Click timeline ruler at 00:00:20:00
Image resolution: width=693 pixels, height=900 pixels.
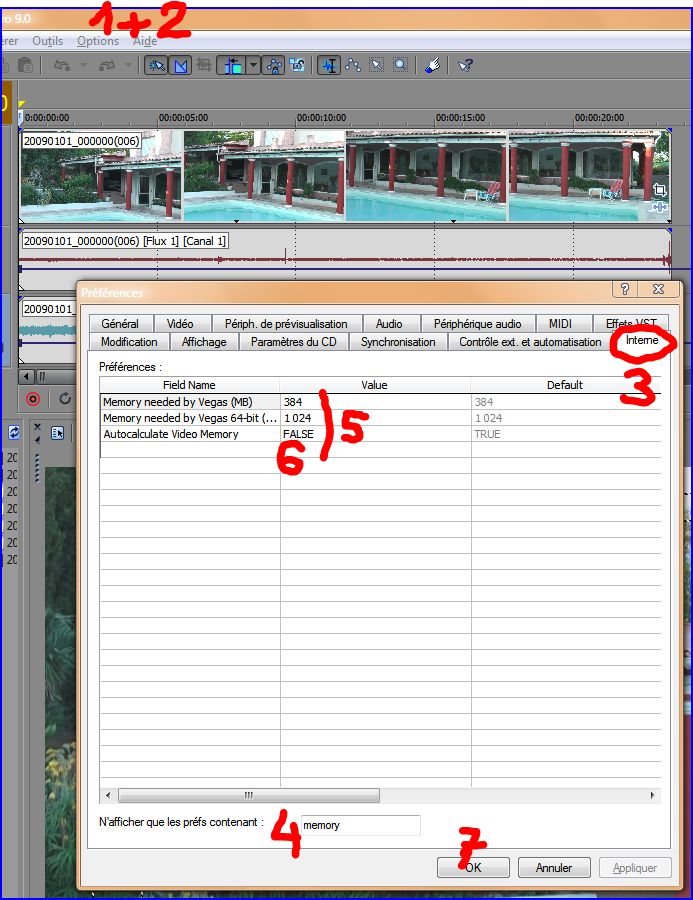pyautogui.click(x=599, y=118)
